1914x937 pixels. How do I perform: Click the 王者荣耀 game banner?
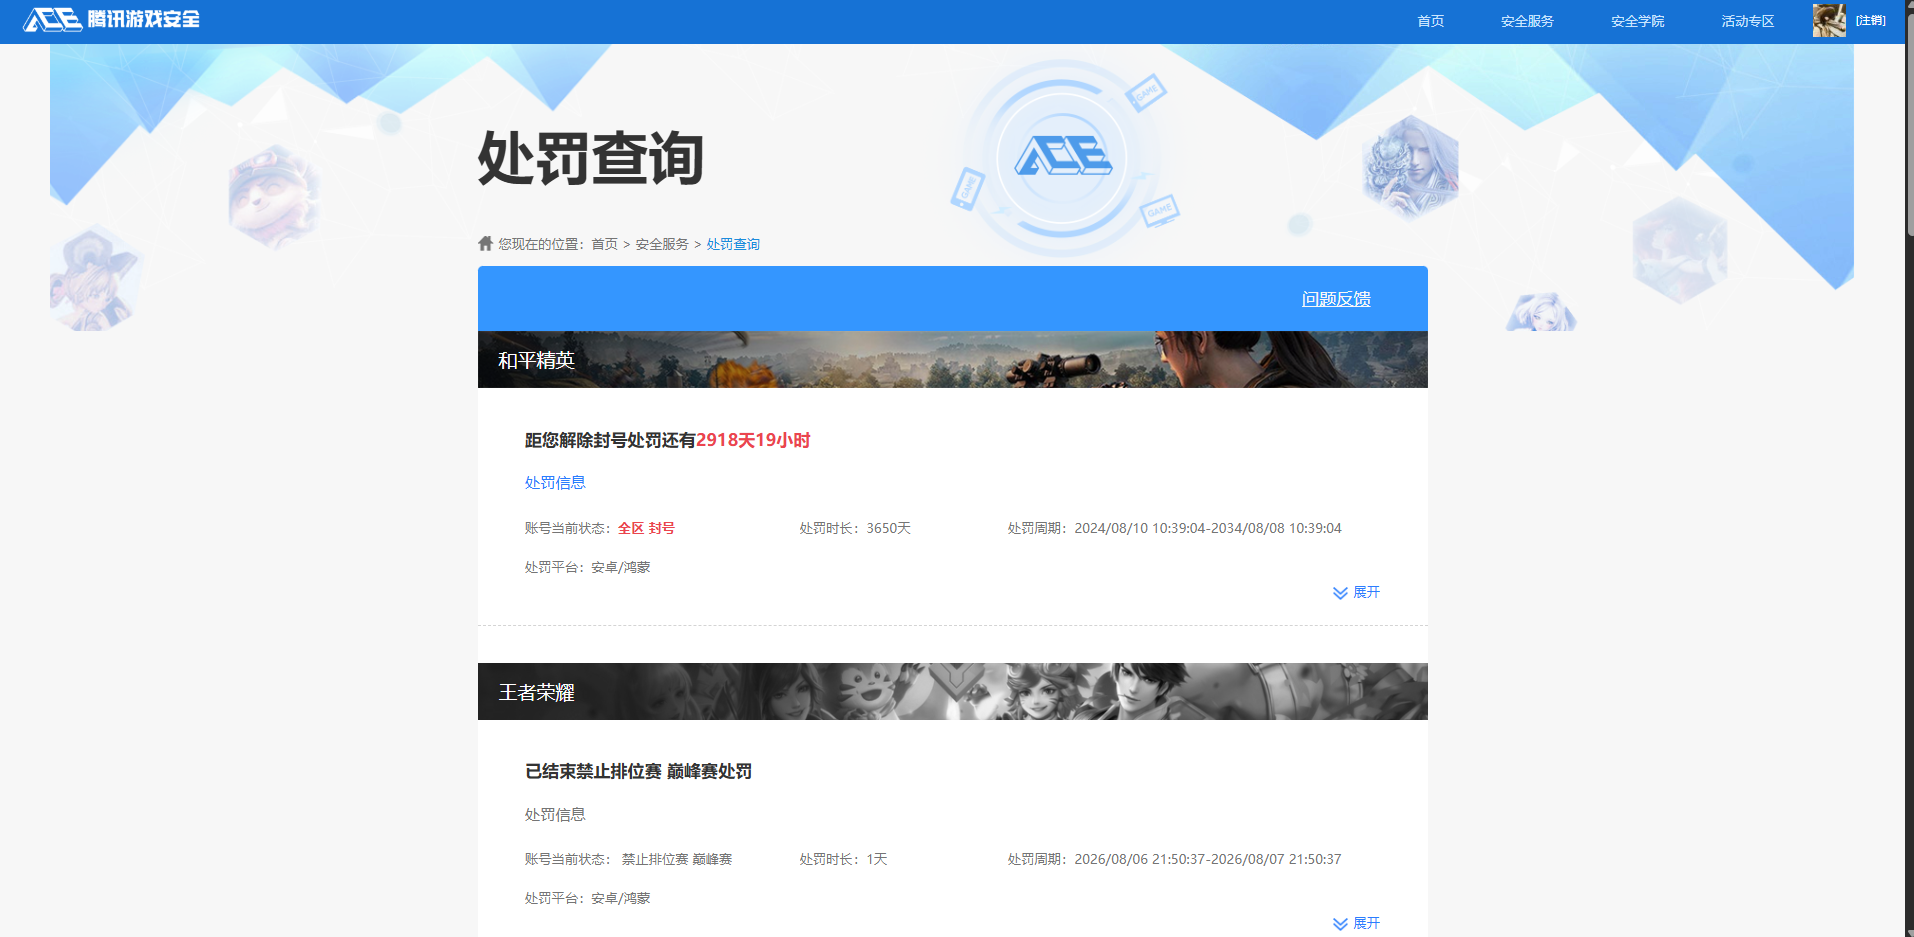click(953, 691)
